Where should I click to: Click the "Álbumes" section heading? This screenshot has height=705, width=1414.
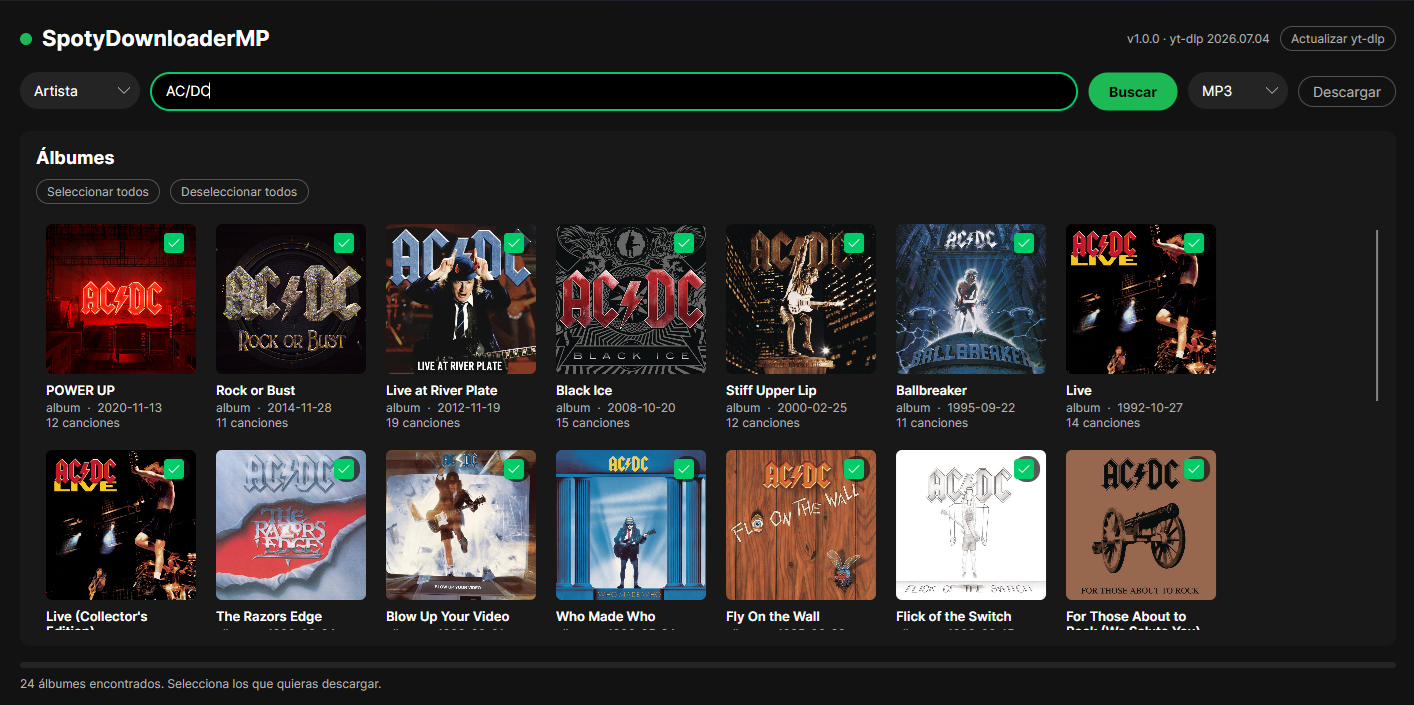[75, 157]
